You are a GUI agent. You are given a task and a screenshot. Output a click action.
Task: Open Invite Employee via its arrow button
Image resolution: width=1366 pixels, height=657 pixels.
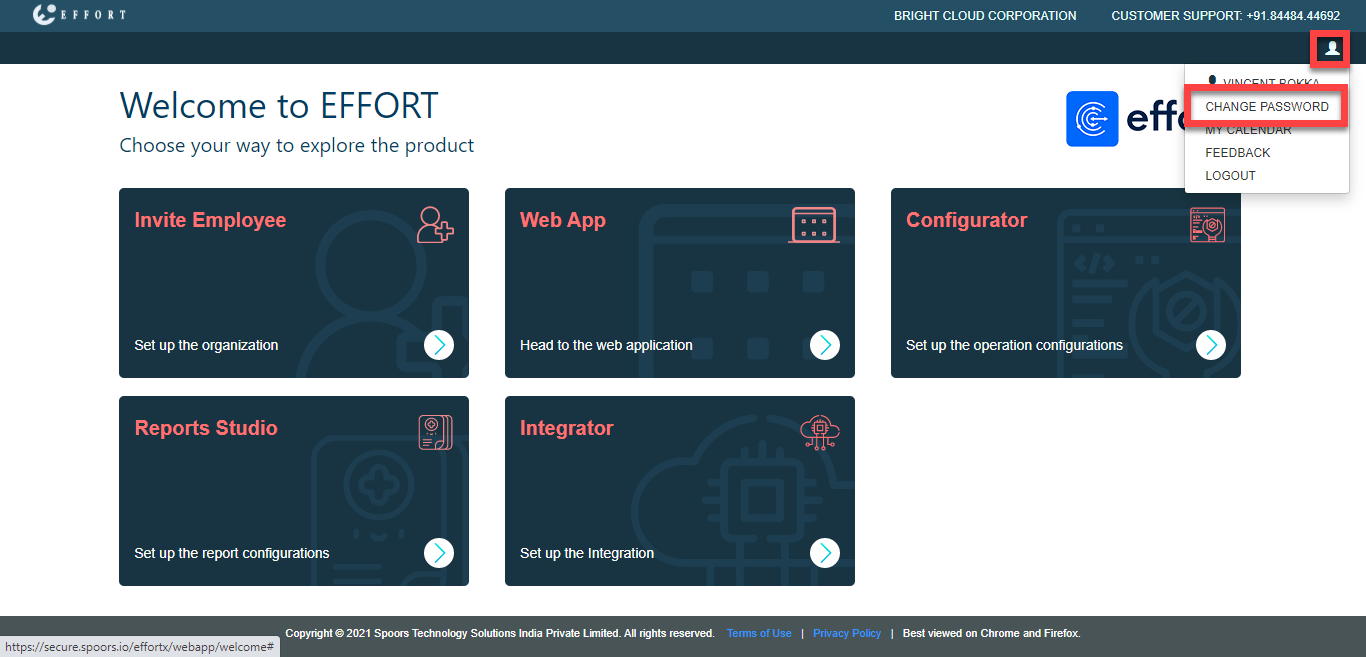[439, 345]
